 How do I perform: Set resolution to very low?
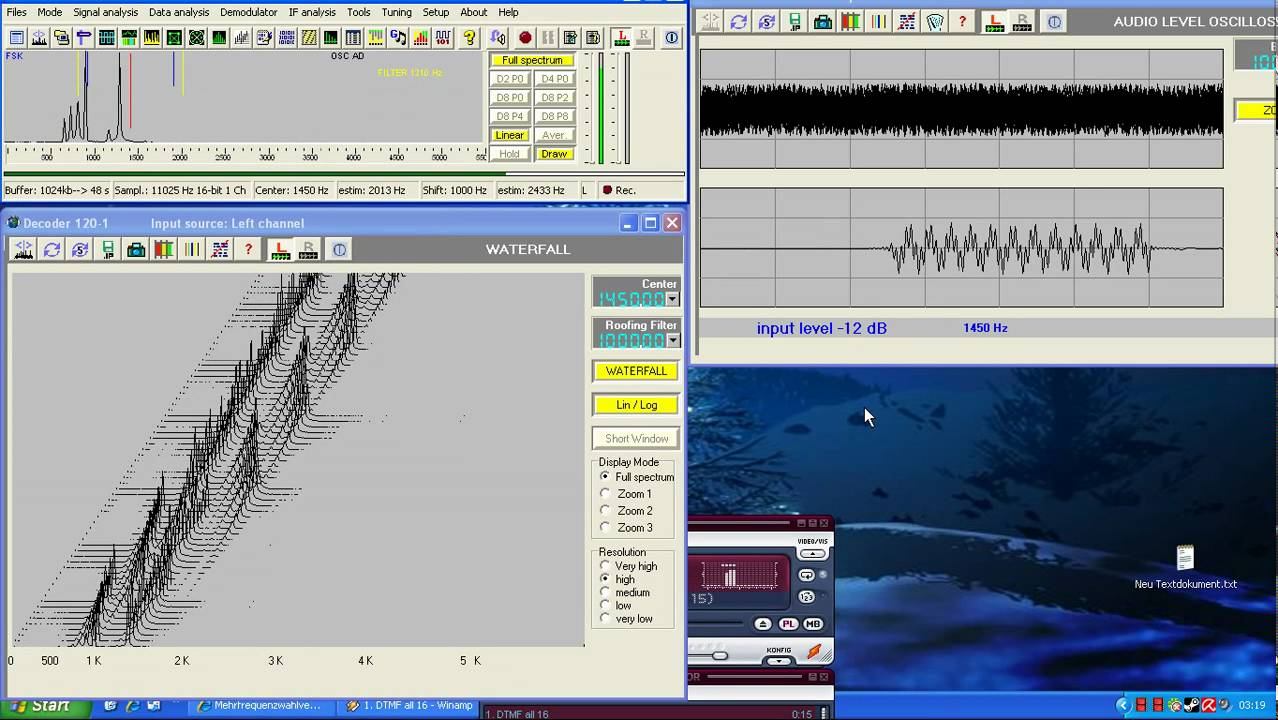click(x=605, y=618)
